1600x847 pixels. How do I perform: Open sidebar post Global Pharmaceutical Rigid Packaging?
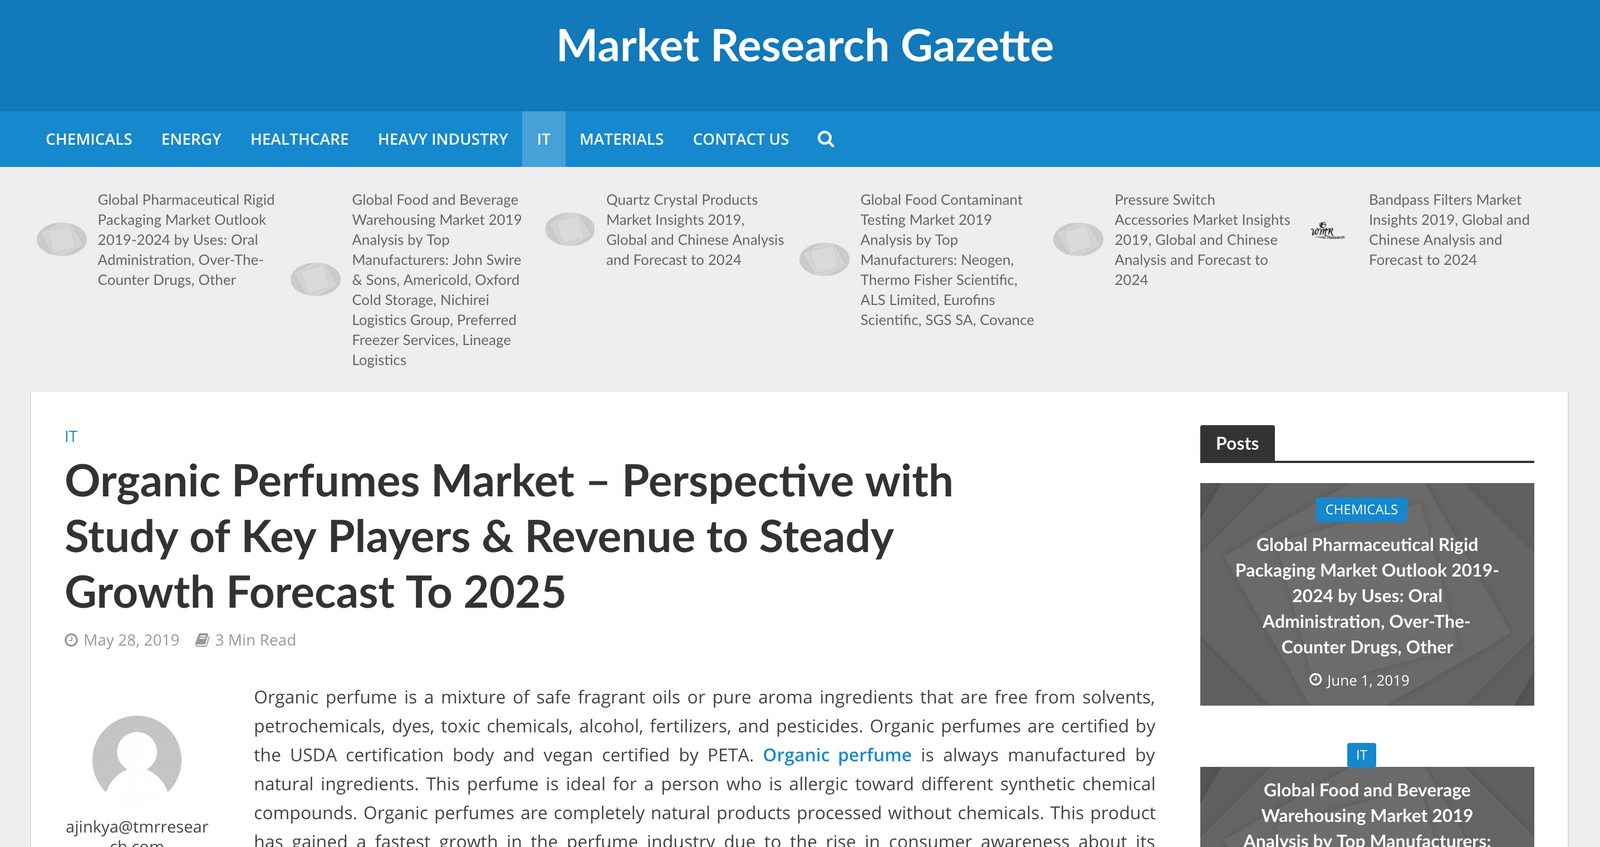tap(1367, 596)
